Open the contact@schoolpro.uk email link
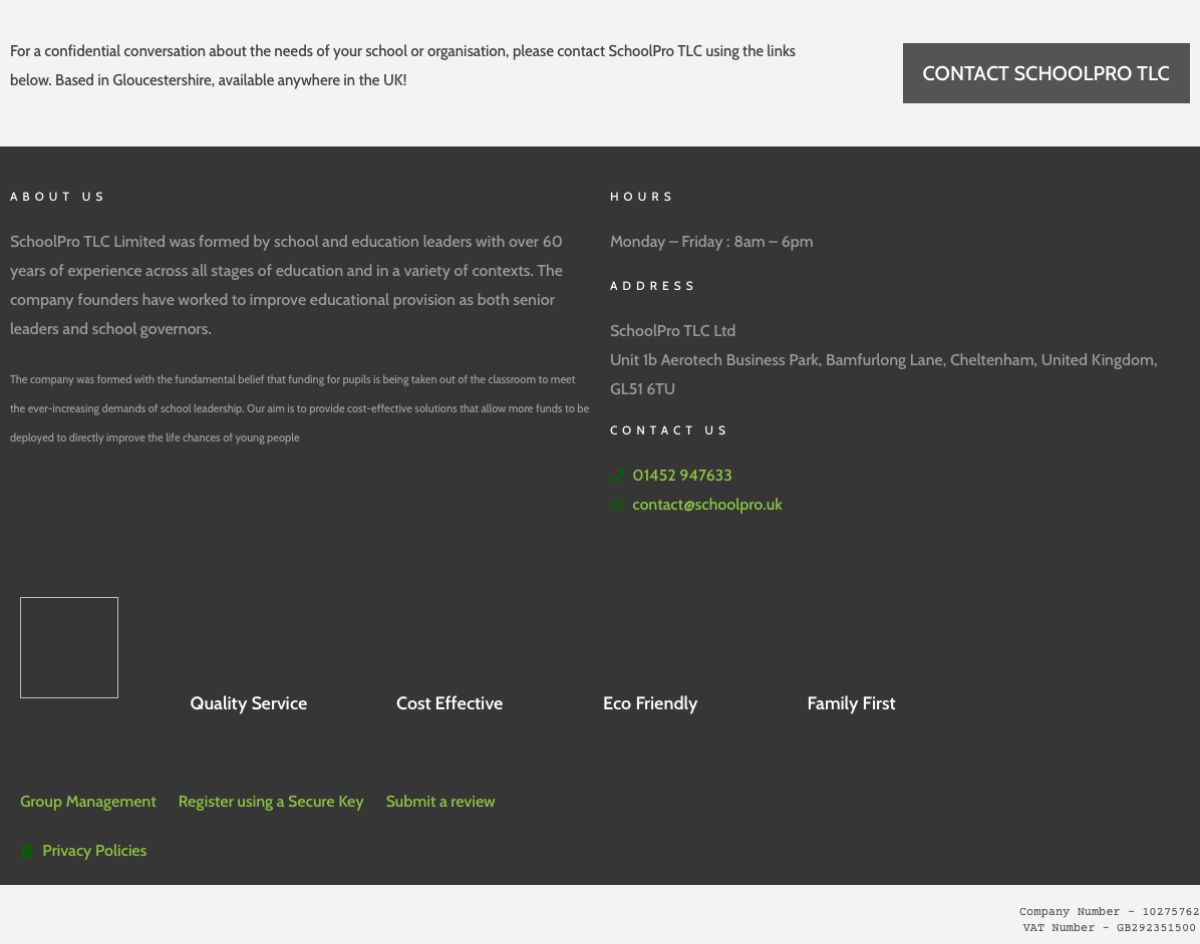Viewport: 1200px width, 944px height. click(x=707, y=504)
